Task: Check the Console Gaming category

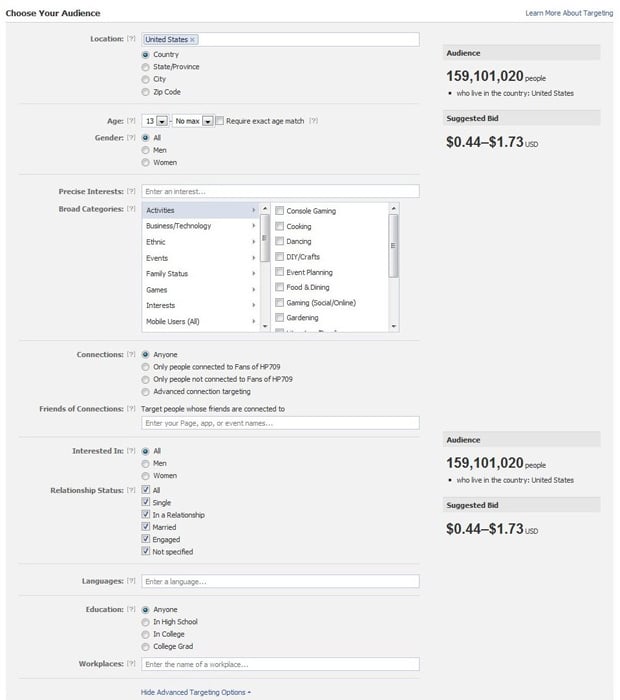Action: click(279, 211)
